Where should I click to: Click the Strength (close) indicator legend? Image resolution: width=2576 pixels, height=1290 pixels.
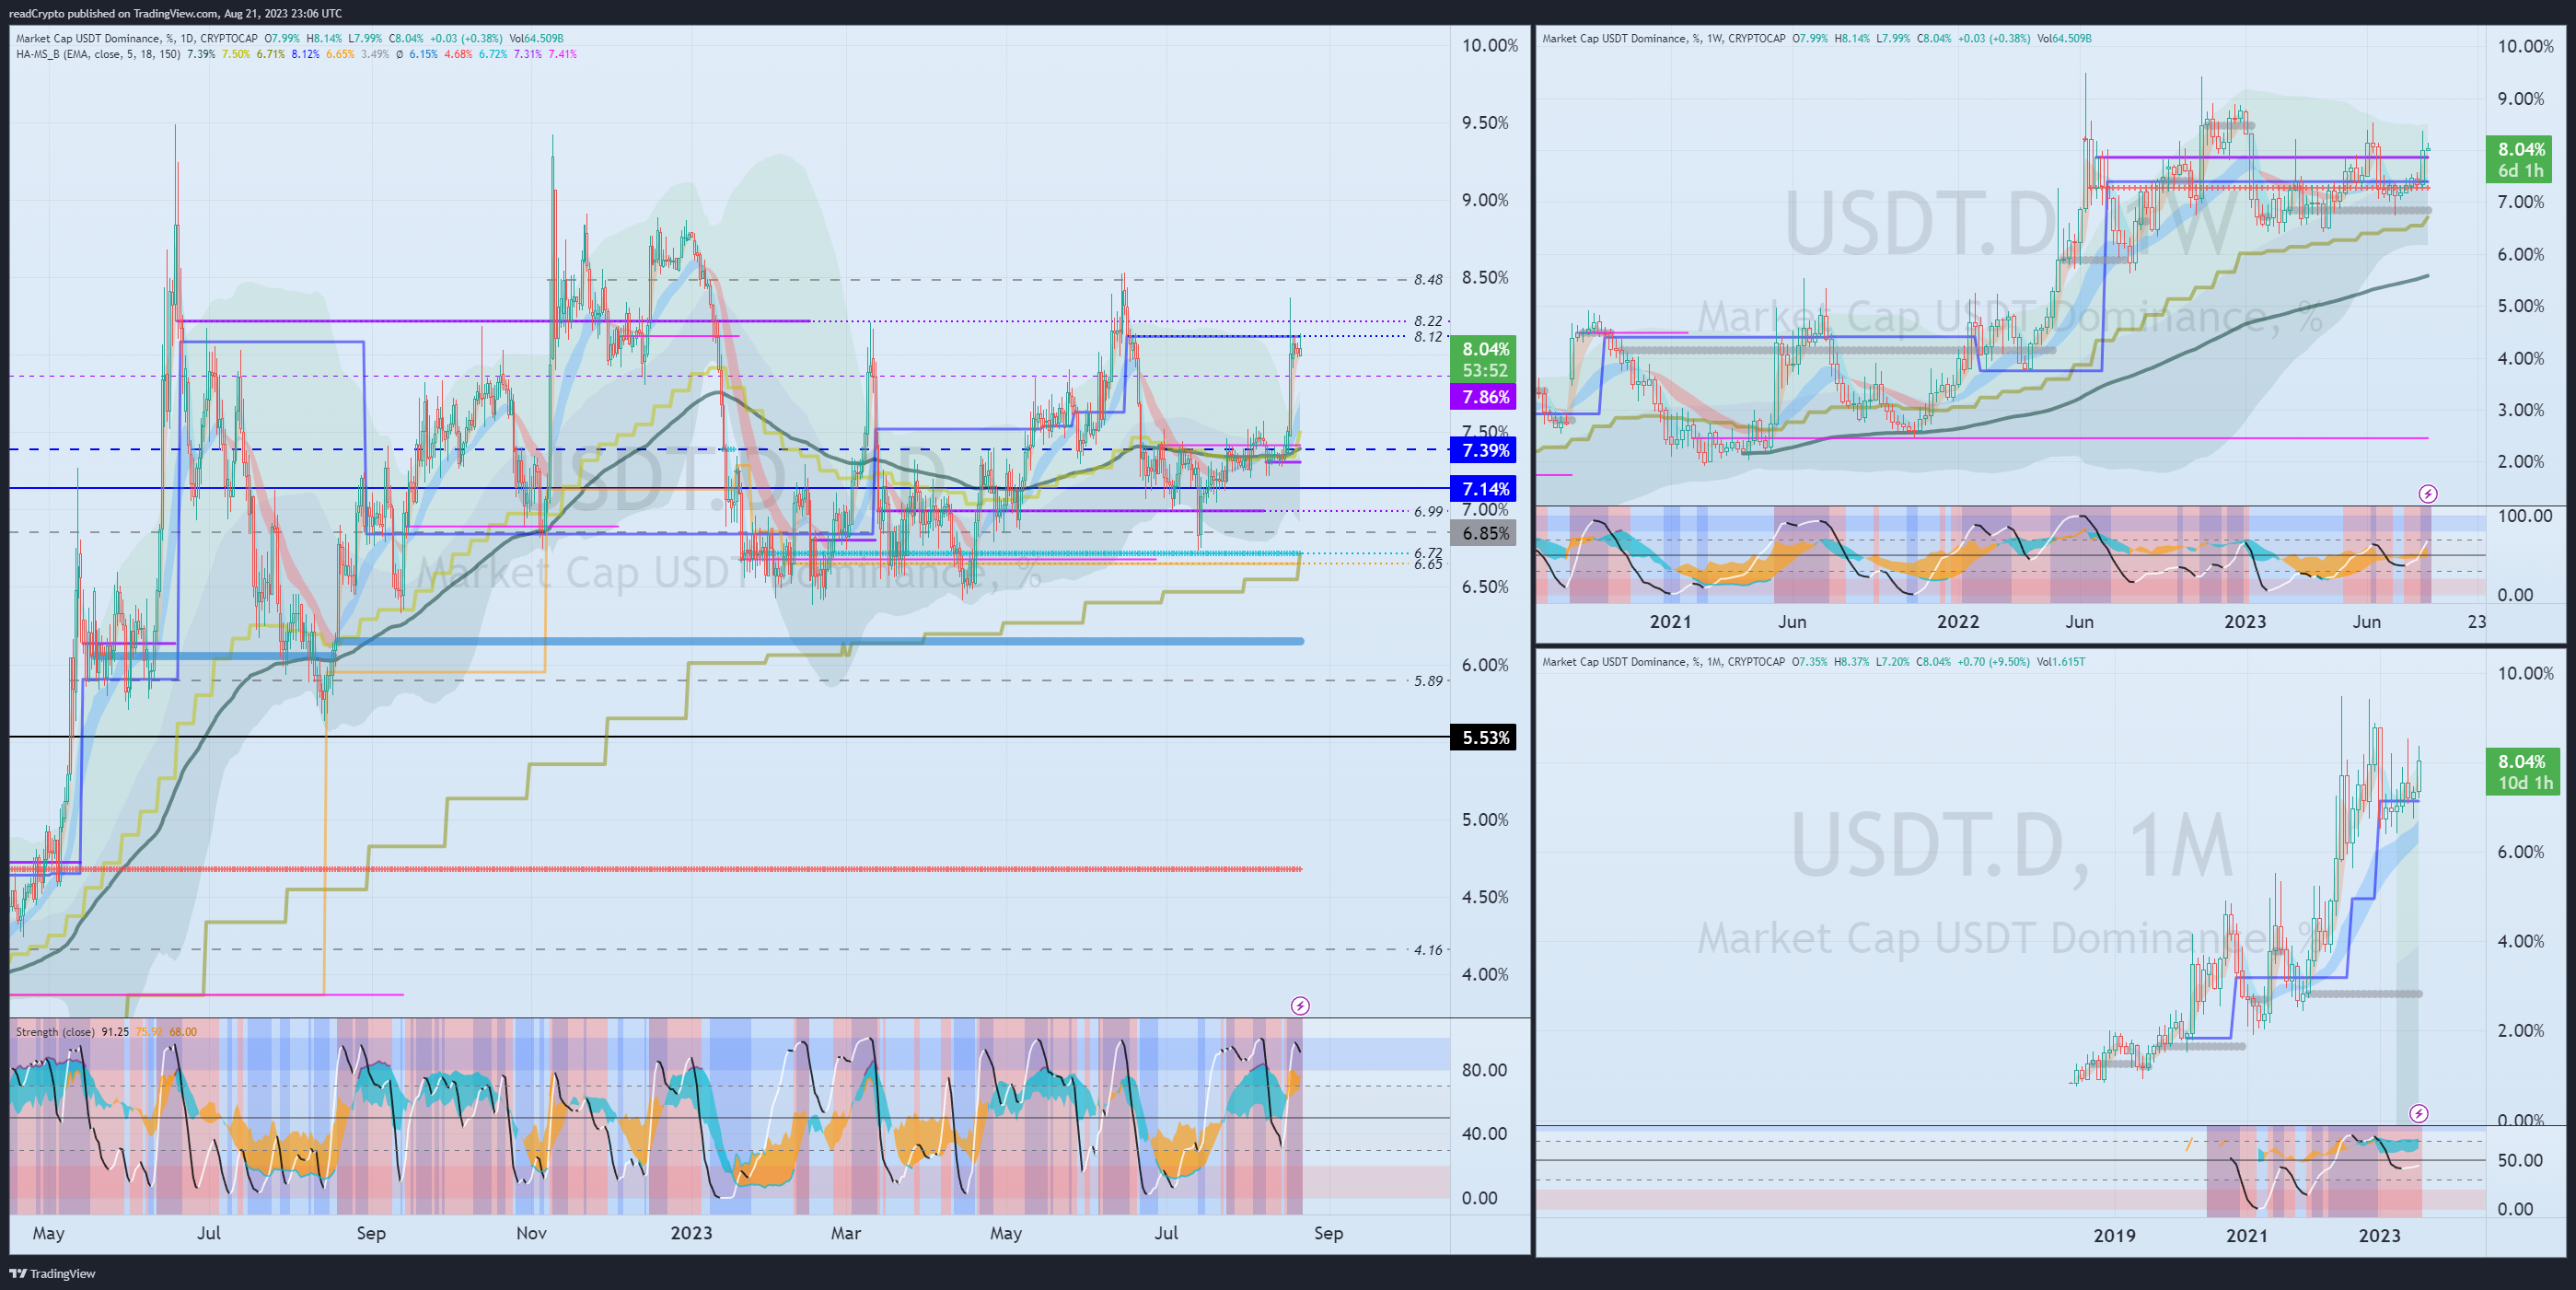(x=55, y=1031)
